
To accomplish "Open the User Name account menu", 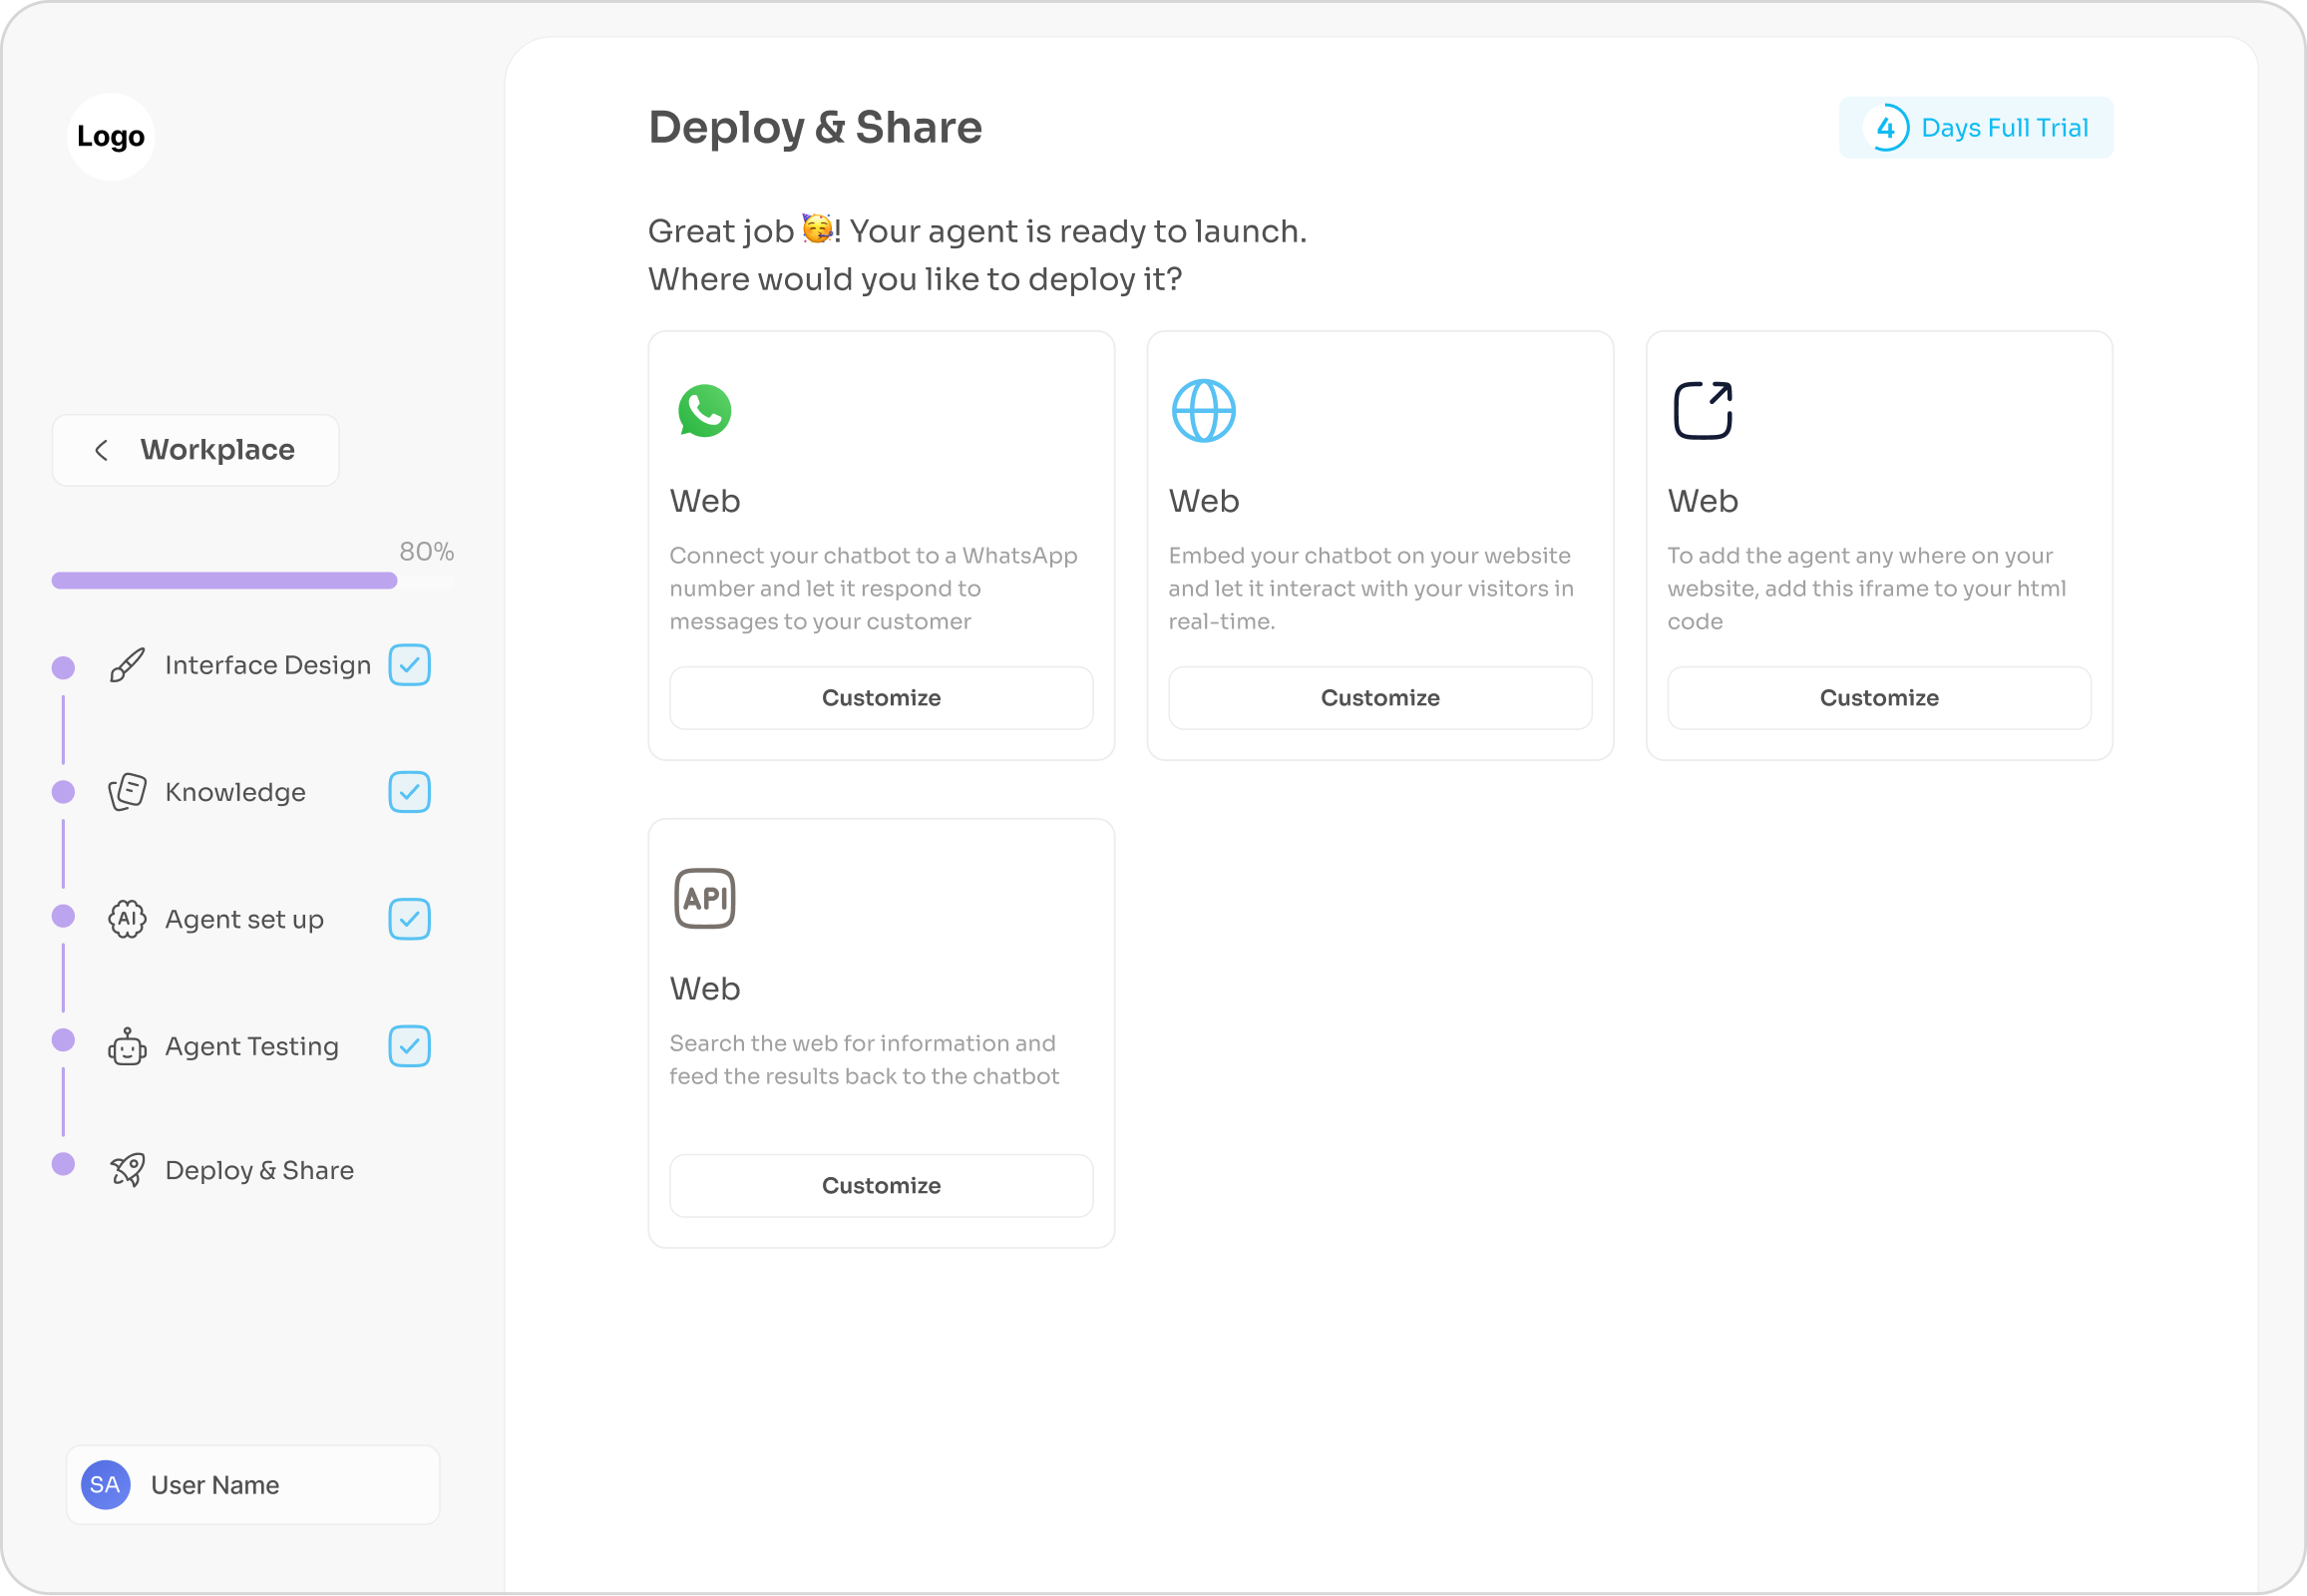I will [x=253, y=1484].
